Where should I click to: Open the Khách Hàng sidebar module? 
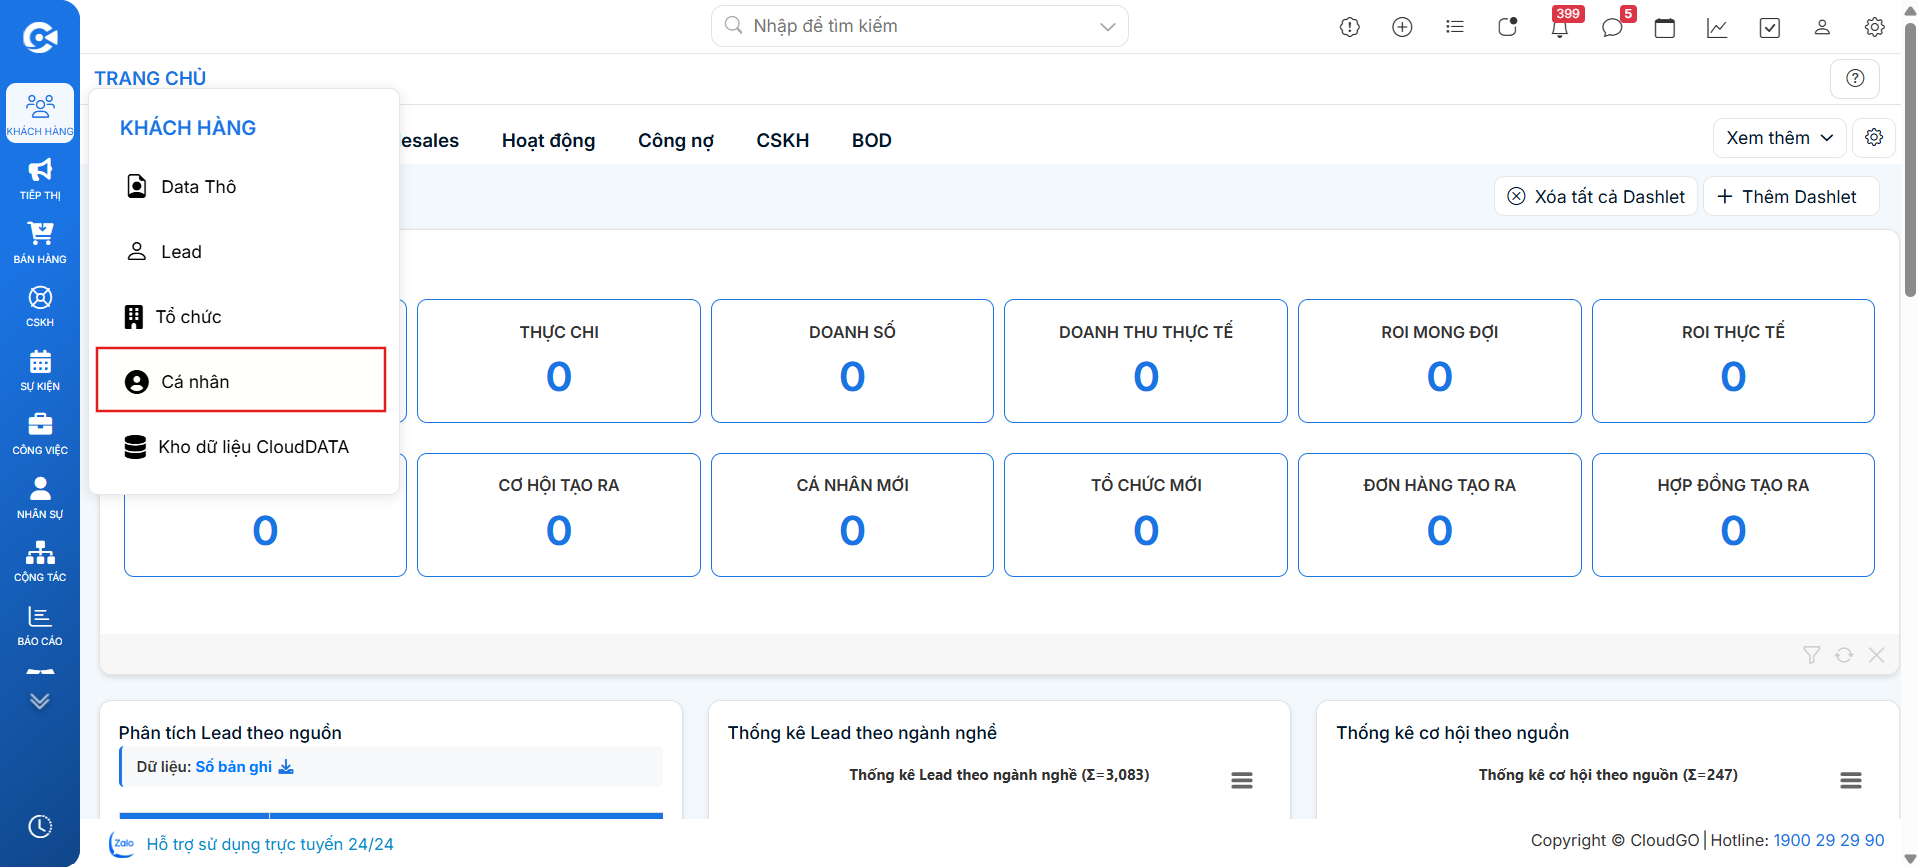coord(40,113)
